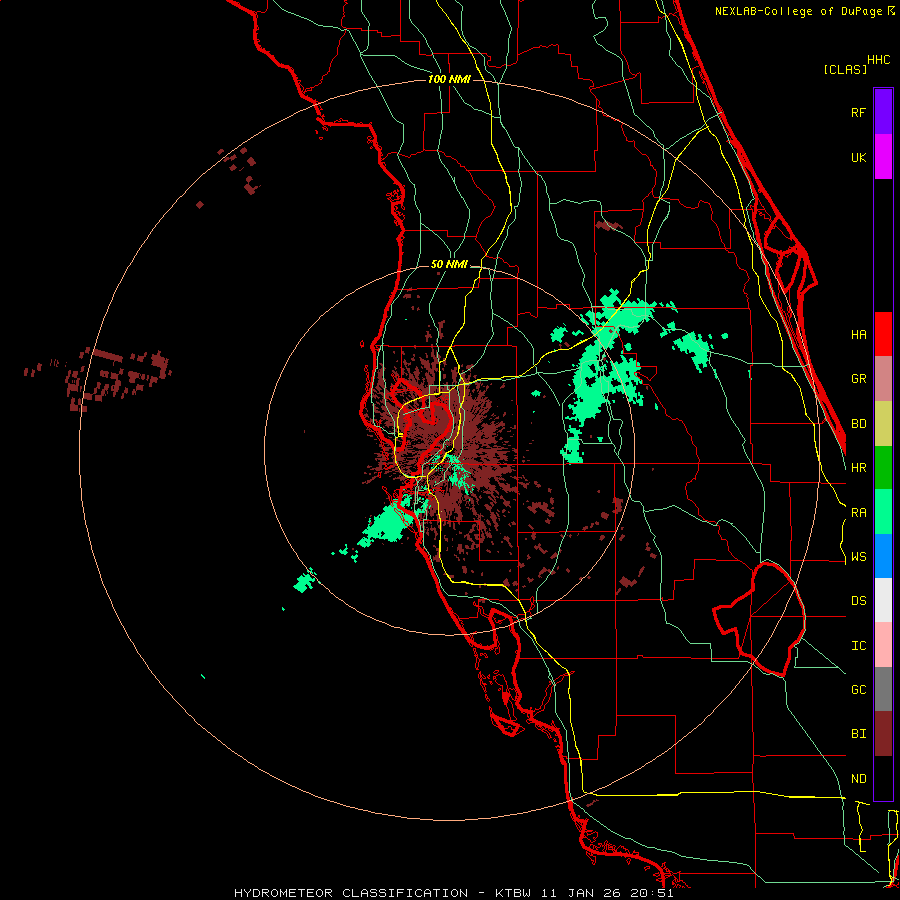Screen dimensions: 900x900
Task: Click the [CLAS] label above the legend
Action: pyautogui.click(x=845, y=69)
